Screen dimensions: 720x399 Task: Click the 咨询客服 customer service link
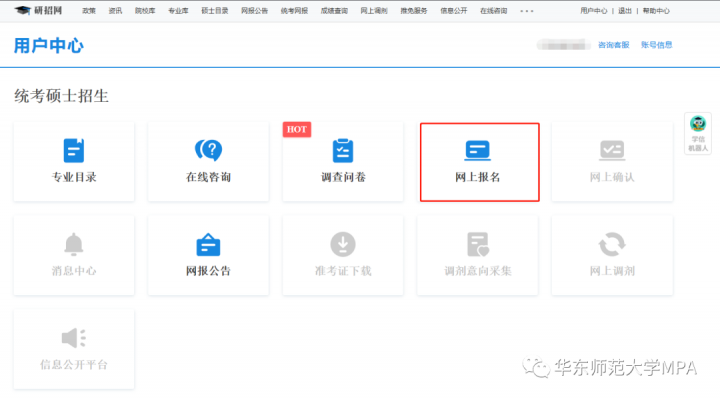[613, 45]
